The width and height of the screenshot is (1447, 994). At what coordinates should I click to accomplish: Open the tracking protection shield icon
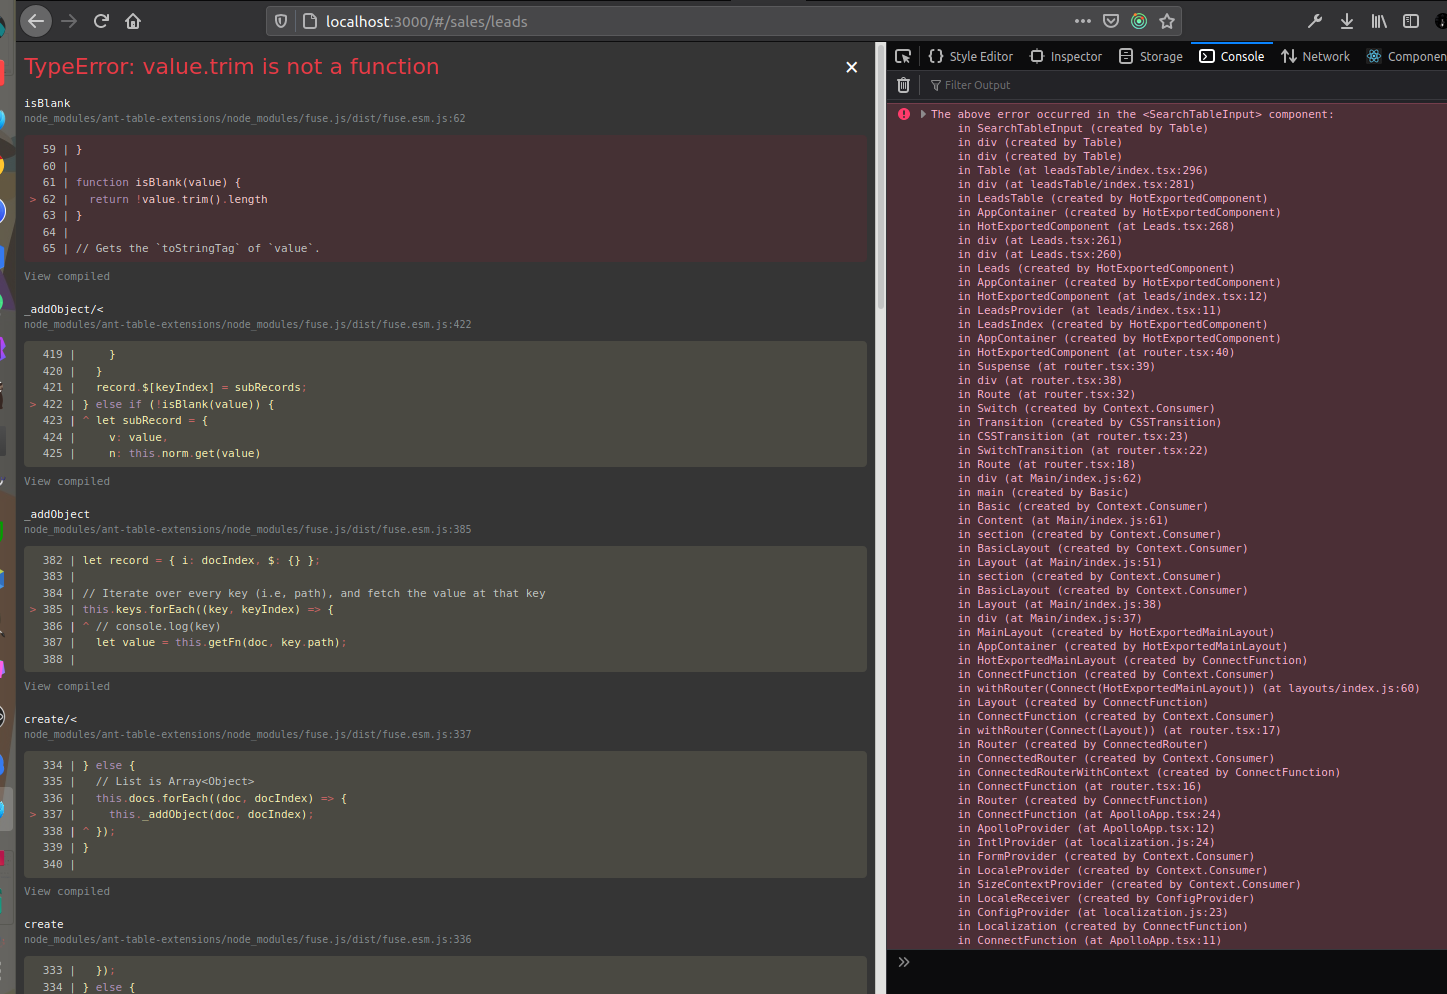[x=281, y=21]
